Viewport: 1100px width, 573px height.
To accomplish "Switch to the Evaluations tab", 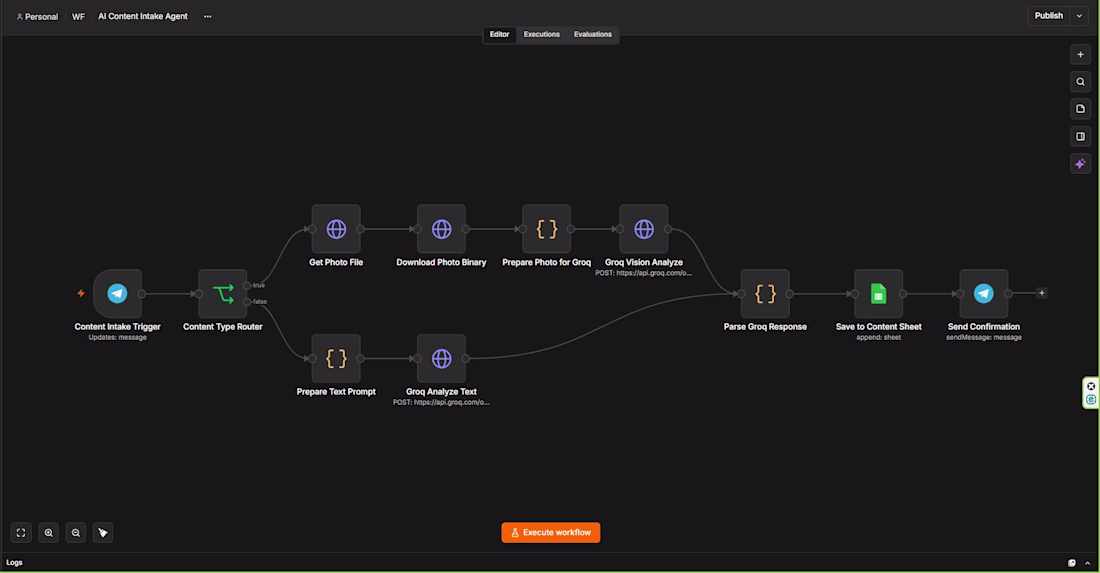I will pyautogui.click(x=593, y=34).
